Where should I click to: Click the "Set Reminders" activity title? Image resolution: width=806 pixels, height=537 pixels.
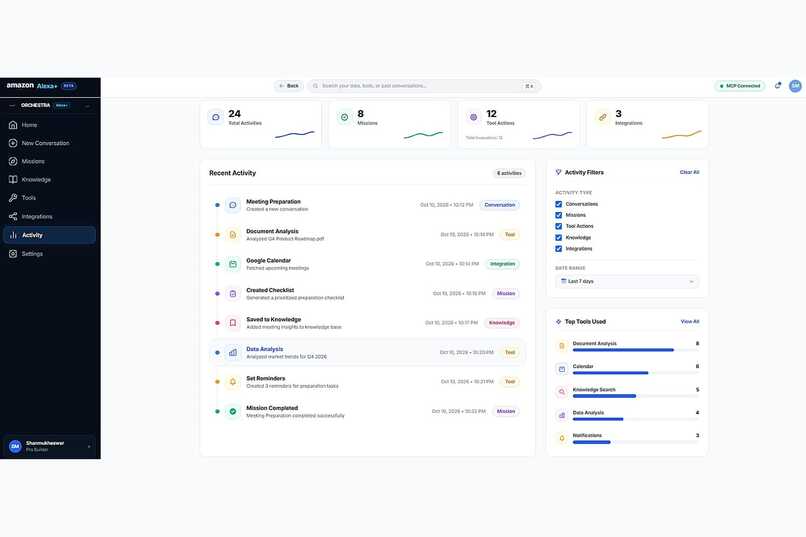click(266, 378)
